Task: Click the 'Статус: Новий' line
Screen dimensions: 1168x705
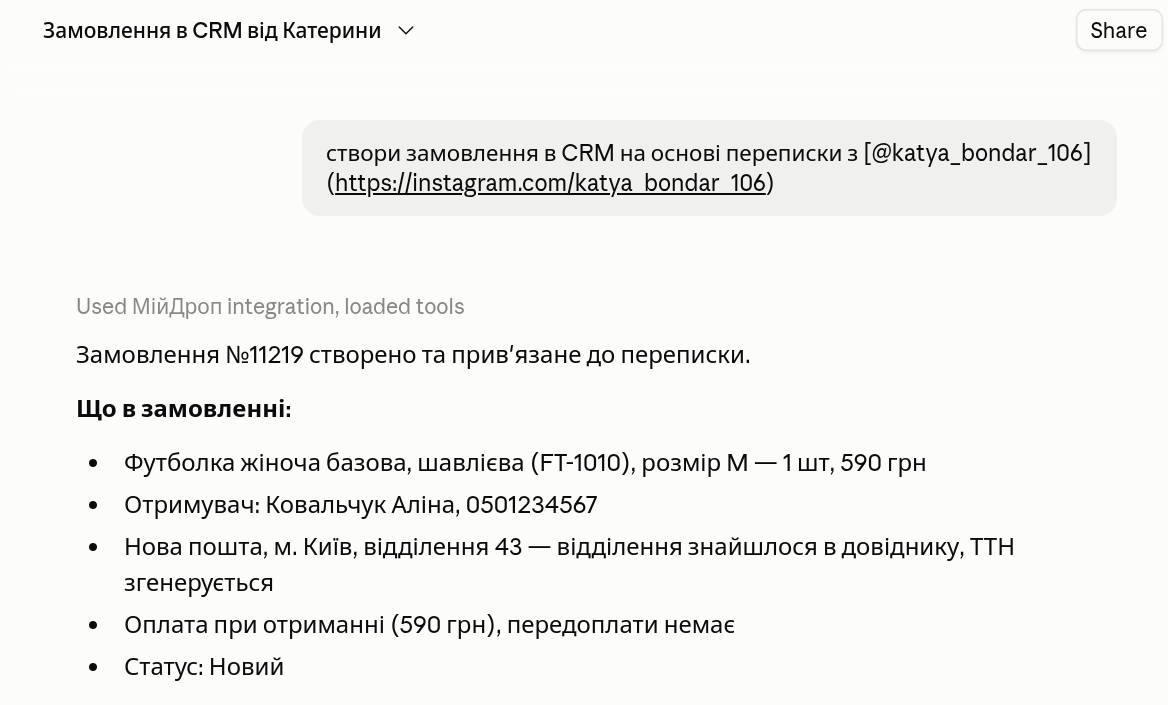Action: click(203, 666)
